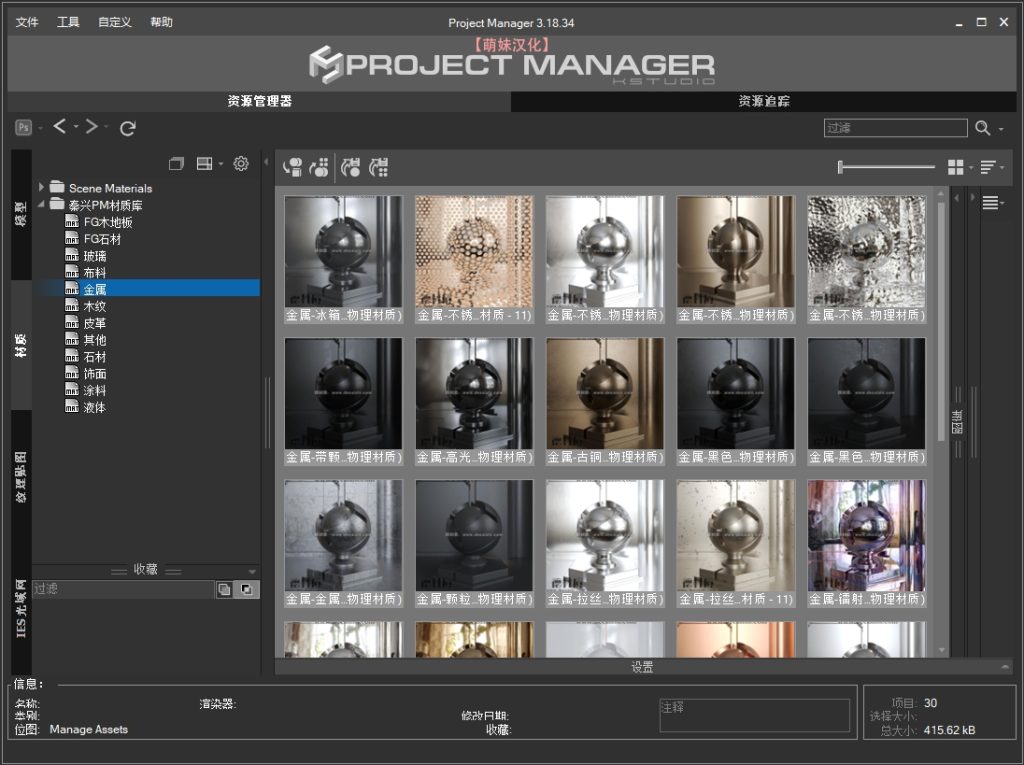Click the stacked-windows icon above the folder tree

coord(177,164)
